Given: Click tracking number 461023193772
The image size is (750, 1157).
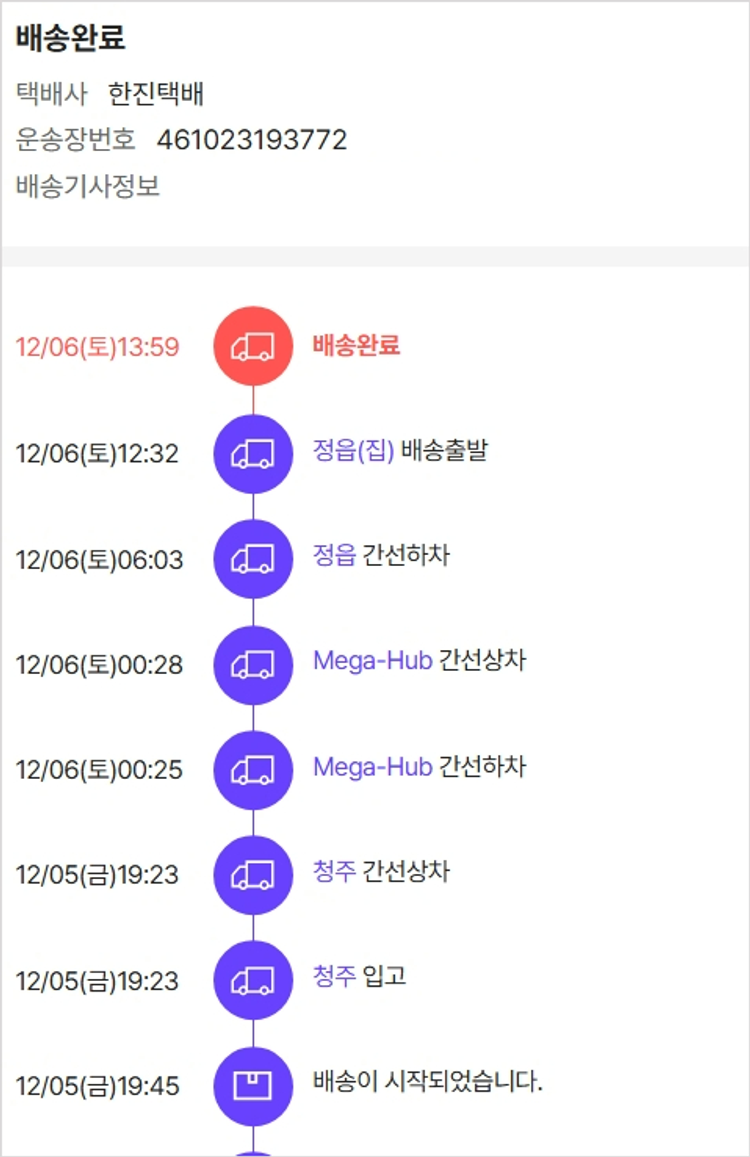Looking at the screenshot, I should 252,140.
